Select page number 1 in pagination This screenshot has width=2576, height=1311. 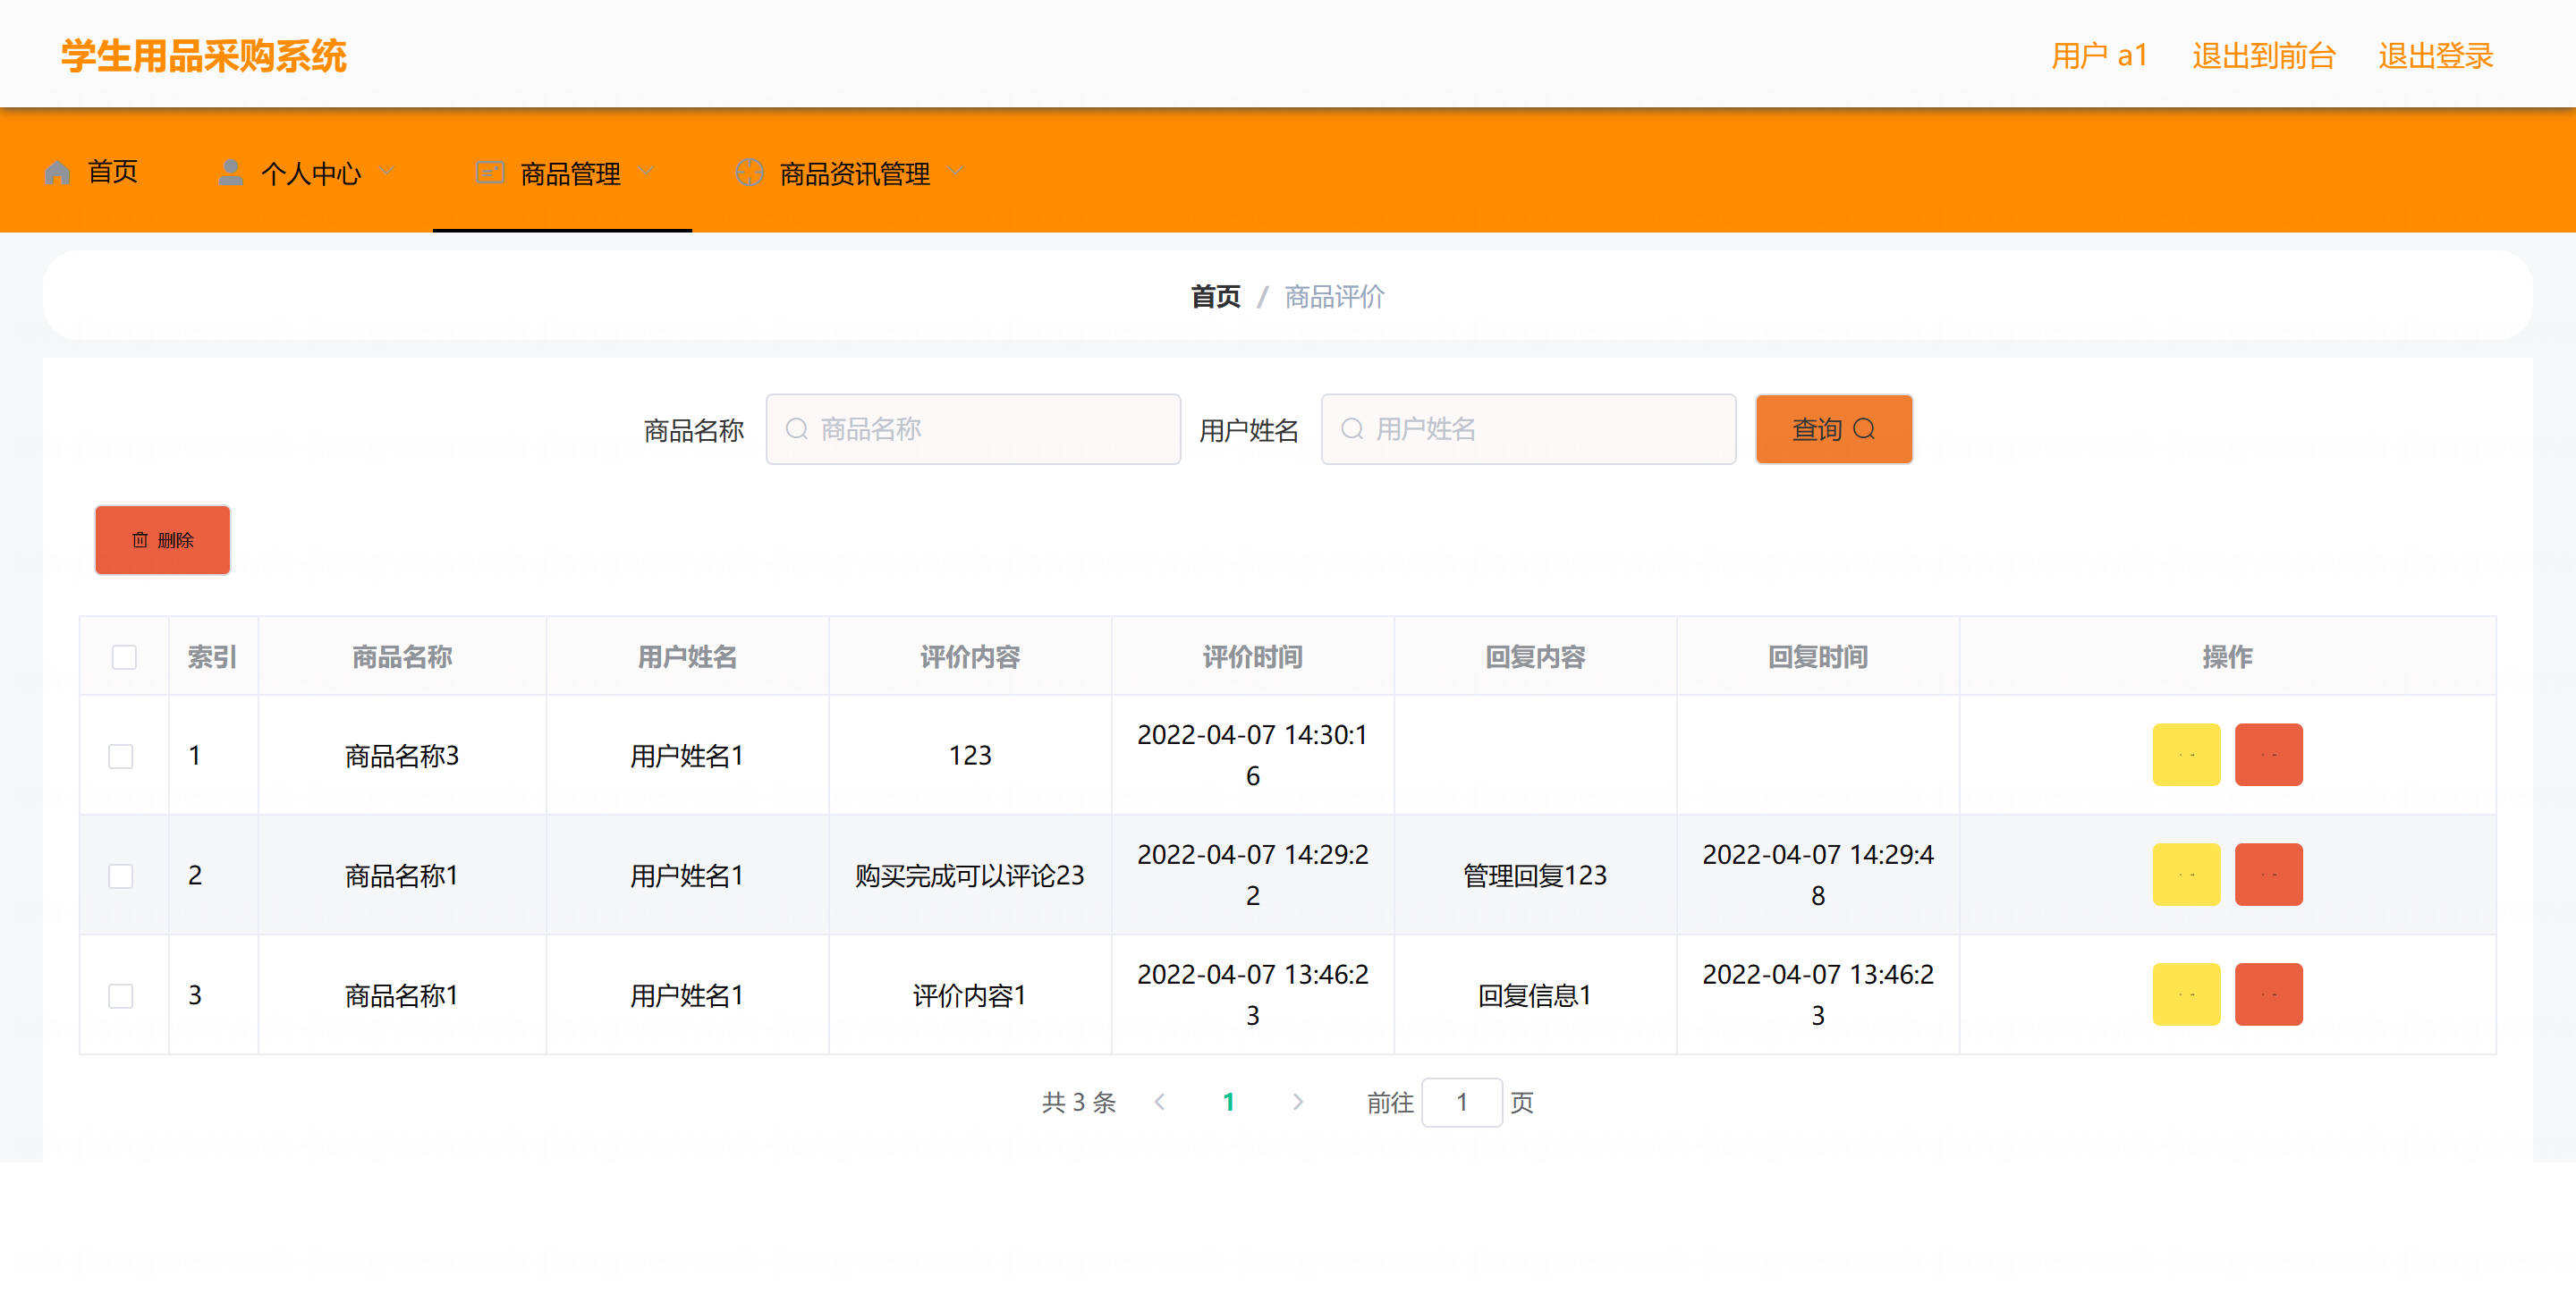(x=1228, y=1102)
